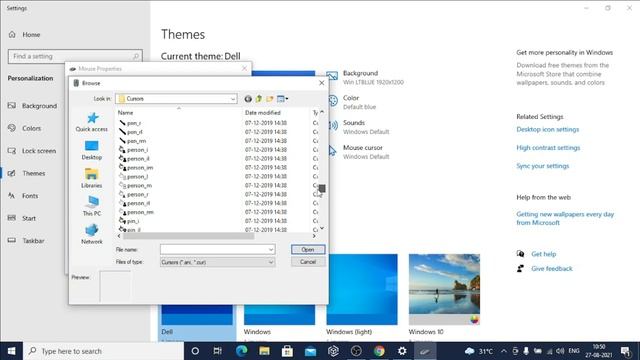Open Background in Settings sidebar

tap(32, 106)
